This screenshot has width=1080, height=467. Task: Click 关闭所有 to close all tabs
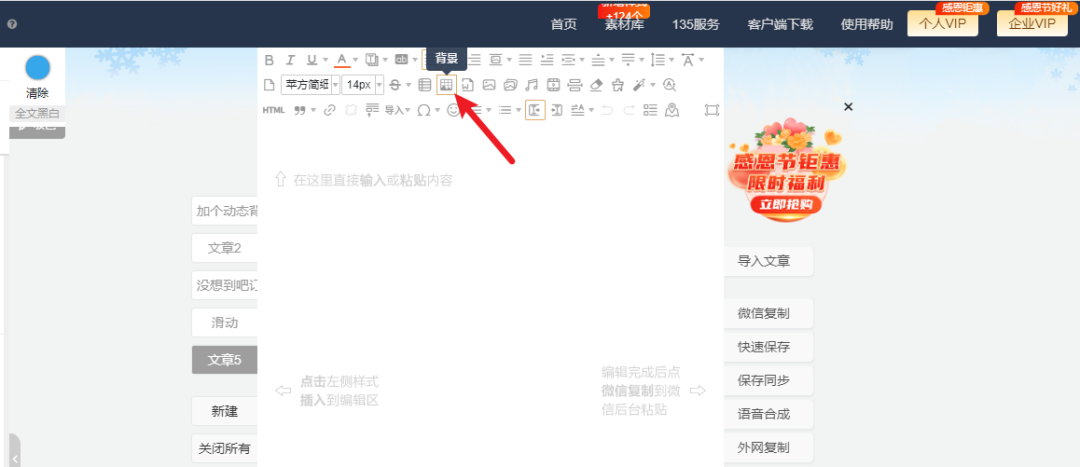click(x=225, y=449)
